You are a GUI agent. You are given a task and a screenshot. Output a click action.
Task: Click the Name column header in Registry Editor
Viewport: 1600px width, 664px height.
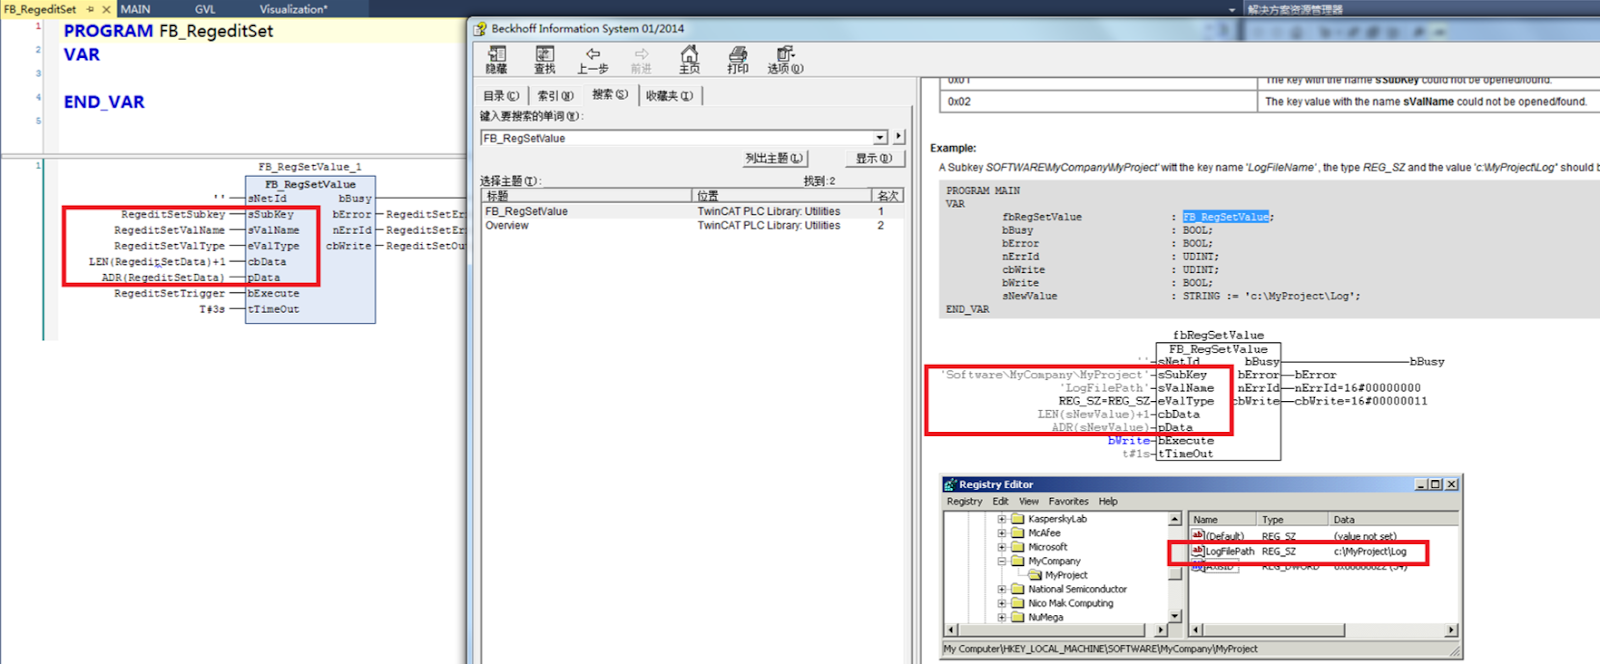[1222, 520]
